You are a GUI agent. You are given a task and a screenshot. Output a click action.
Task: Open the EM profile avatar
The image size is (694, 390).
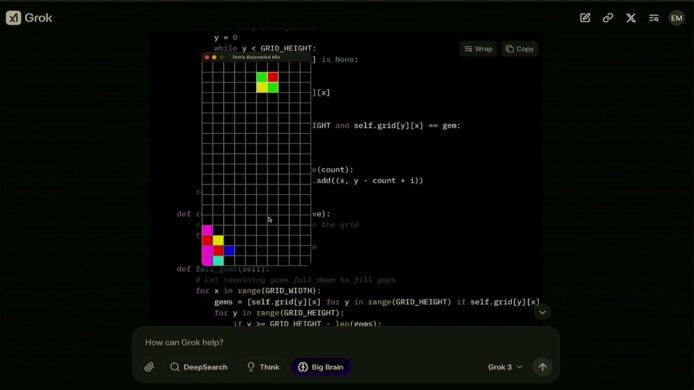pos(676,18)
